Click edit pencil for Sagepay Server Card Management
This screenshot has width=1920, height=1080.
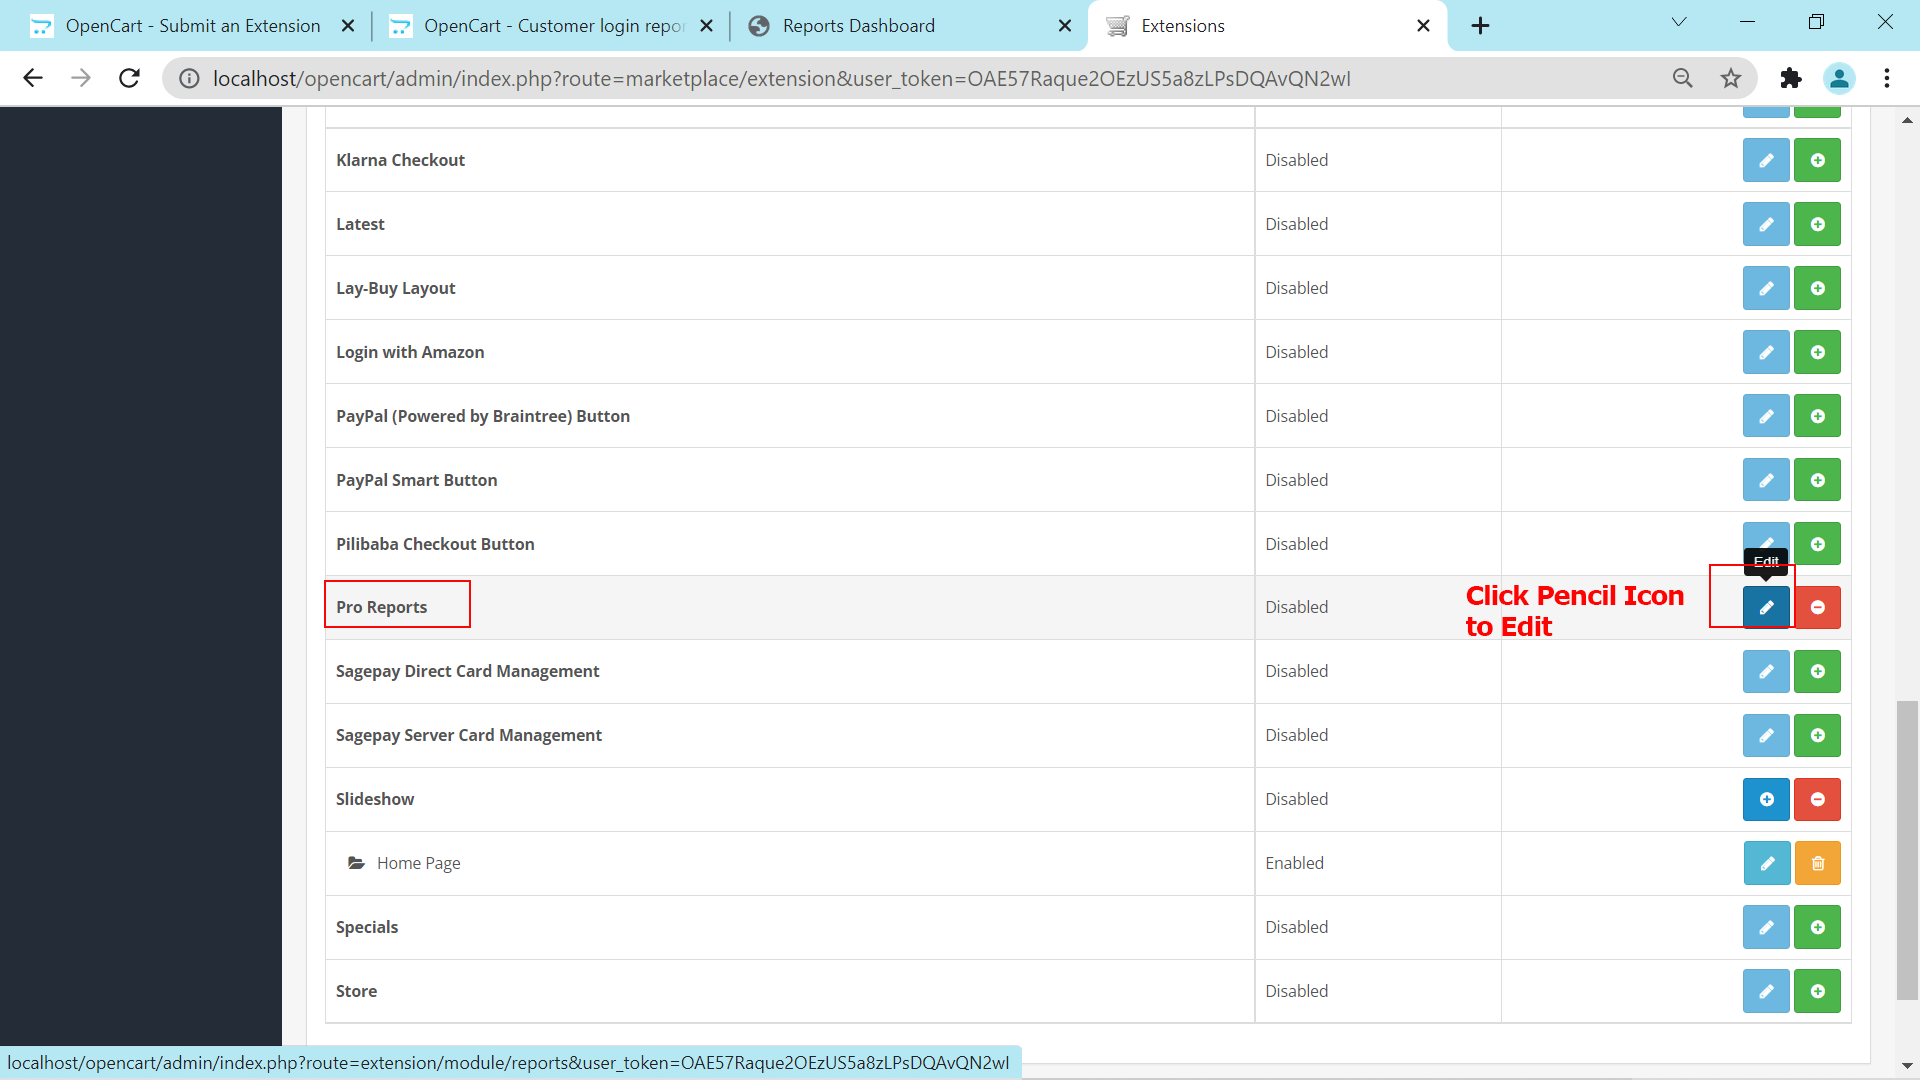pyautogui.click(x=1766, y=735)
